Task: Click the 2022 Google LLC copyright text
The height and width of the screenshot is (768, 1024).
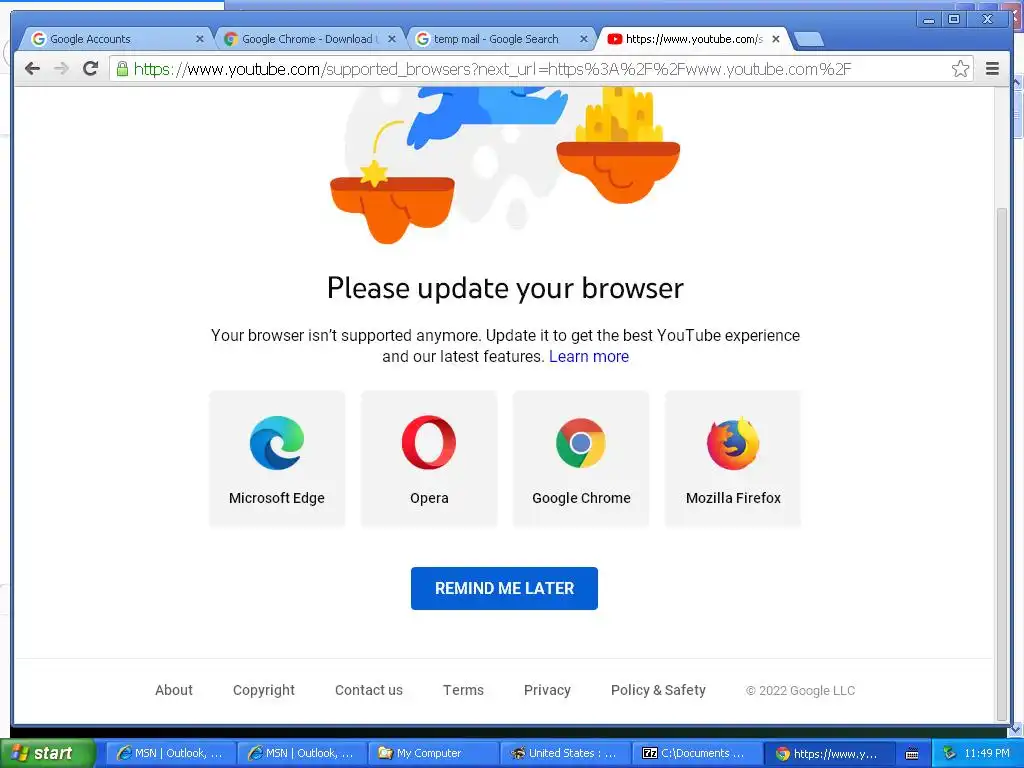Action: pyautogui.click(x=800, y=690)
